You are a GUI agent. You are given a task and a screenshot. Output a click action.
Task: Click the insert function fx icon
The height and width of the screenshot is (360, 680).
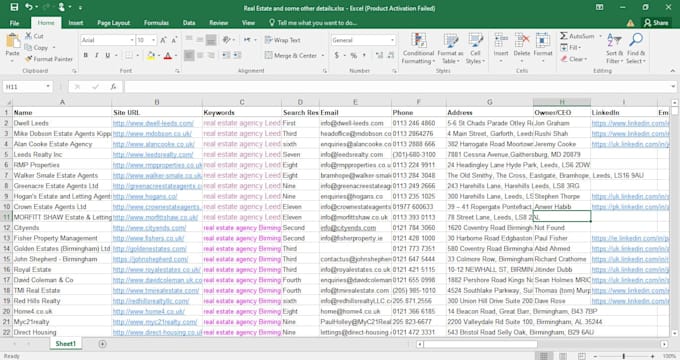pyautogui.click(x=113, y=87)
